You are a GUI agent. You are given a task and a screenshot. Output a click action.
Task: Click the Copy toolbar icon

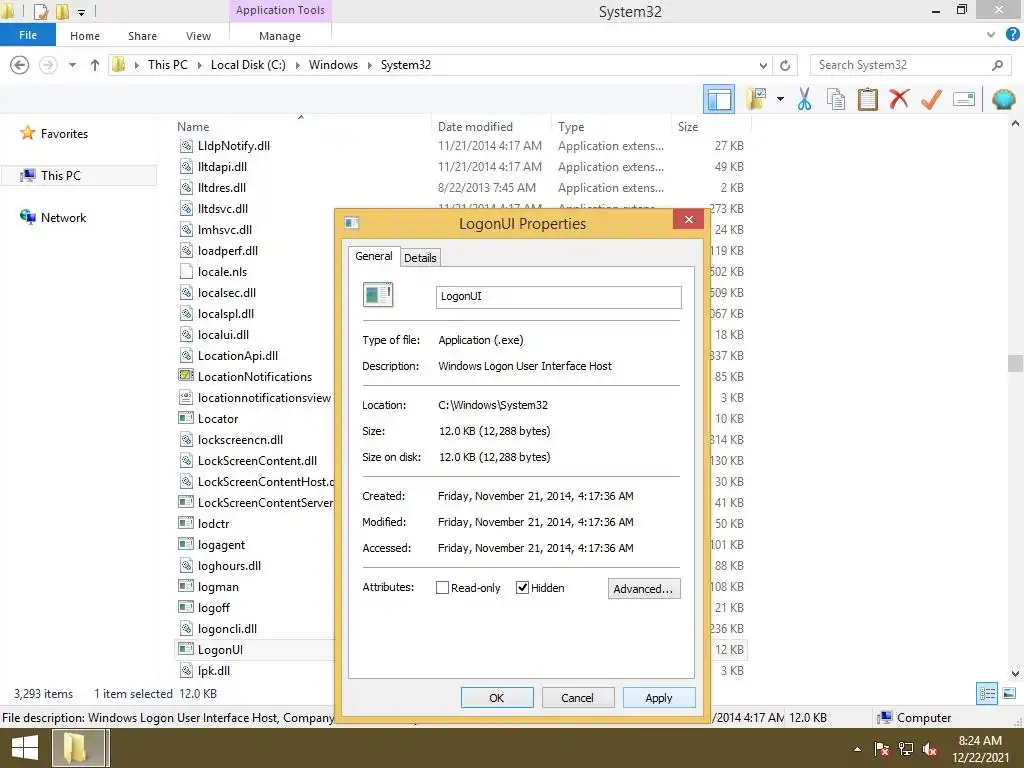[x=836, y=99]
